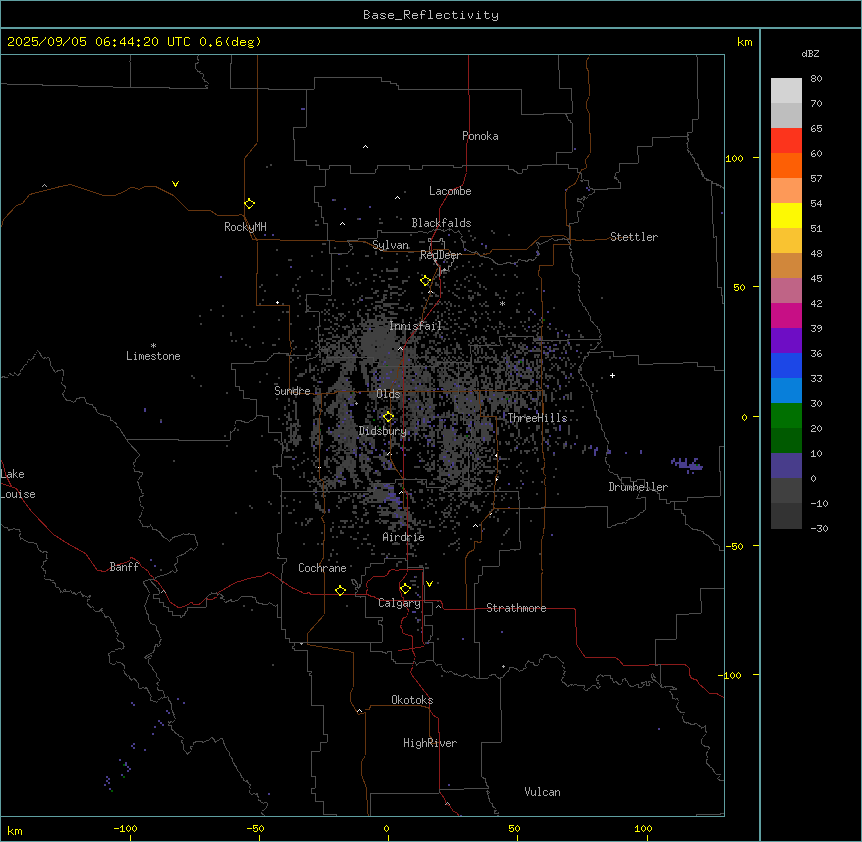This screenshot has height=842, width=862.
Task: Click the yellow diamond marker below Cochrane
Action: click(340, 590)
